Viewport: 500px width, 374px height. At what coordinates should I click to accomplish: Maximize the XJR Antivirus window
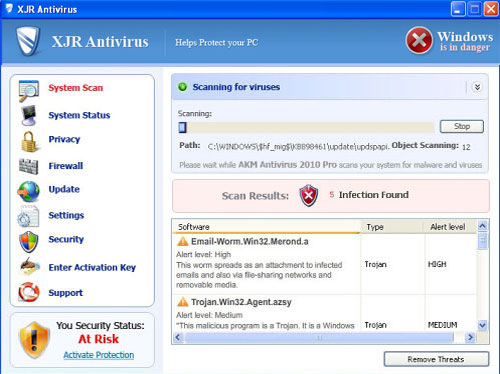point(474,9)
